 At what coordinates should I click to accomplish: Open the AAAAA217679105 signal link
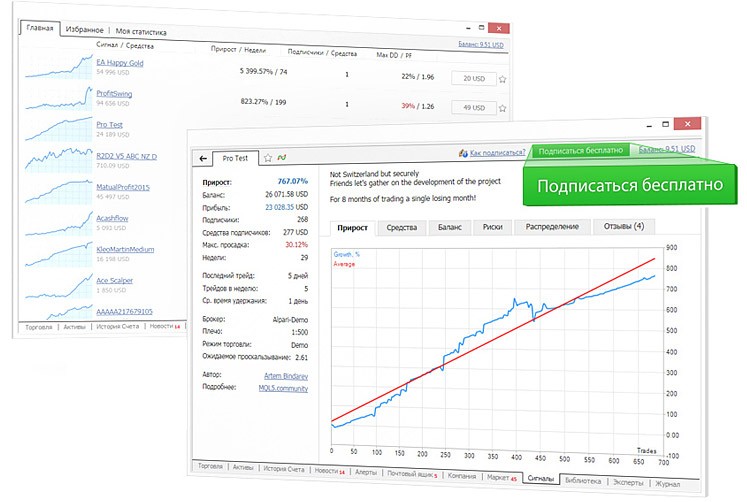(124, 311)
